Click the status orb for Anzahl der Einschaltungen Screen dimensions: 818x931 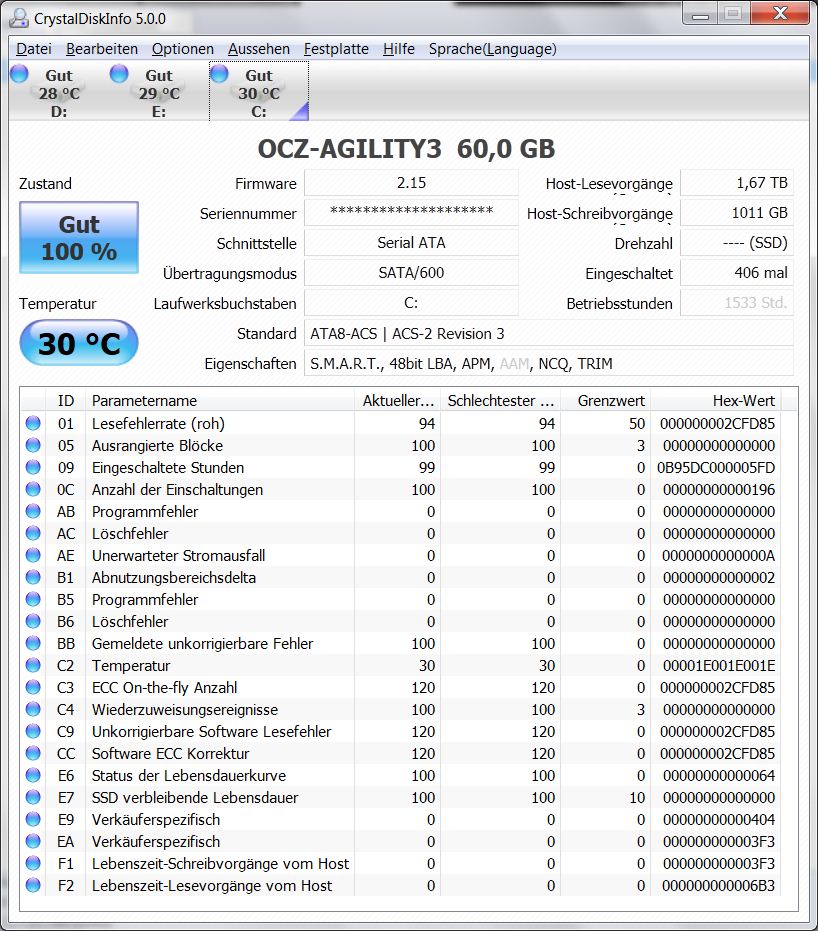click(33, 489)
